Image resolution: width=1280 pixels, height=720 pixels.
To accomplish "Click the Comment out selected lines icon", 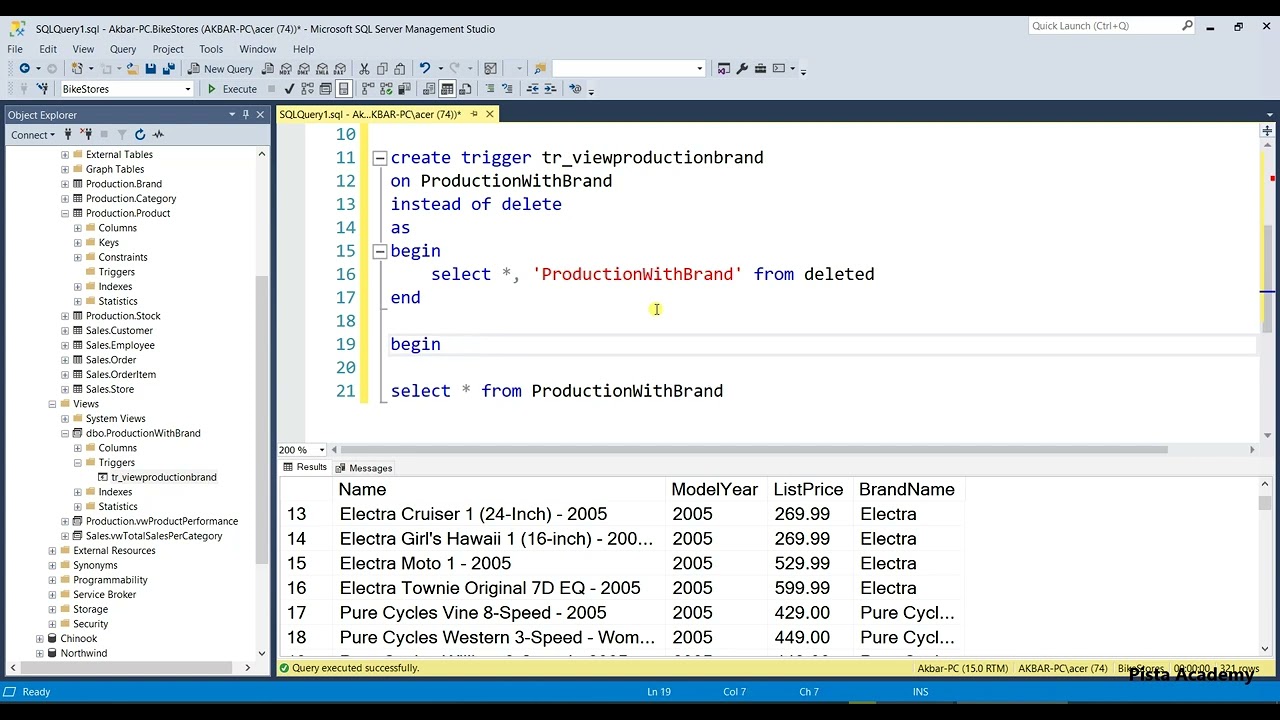I will (x=490, y=89).
